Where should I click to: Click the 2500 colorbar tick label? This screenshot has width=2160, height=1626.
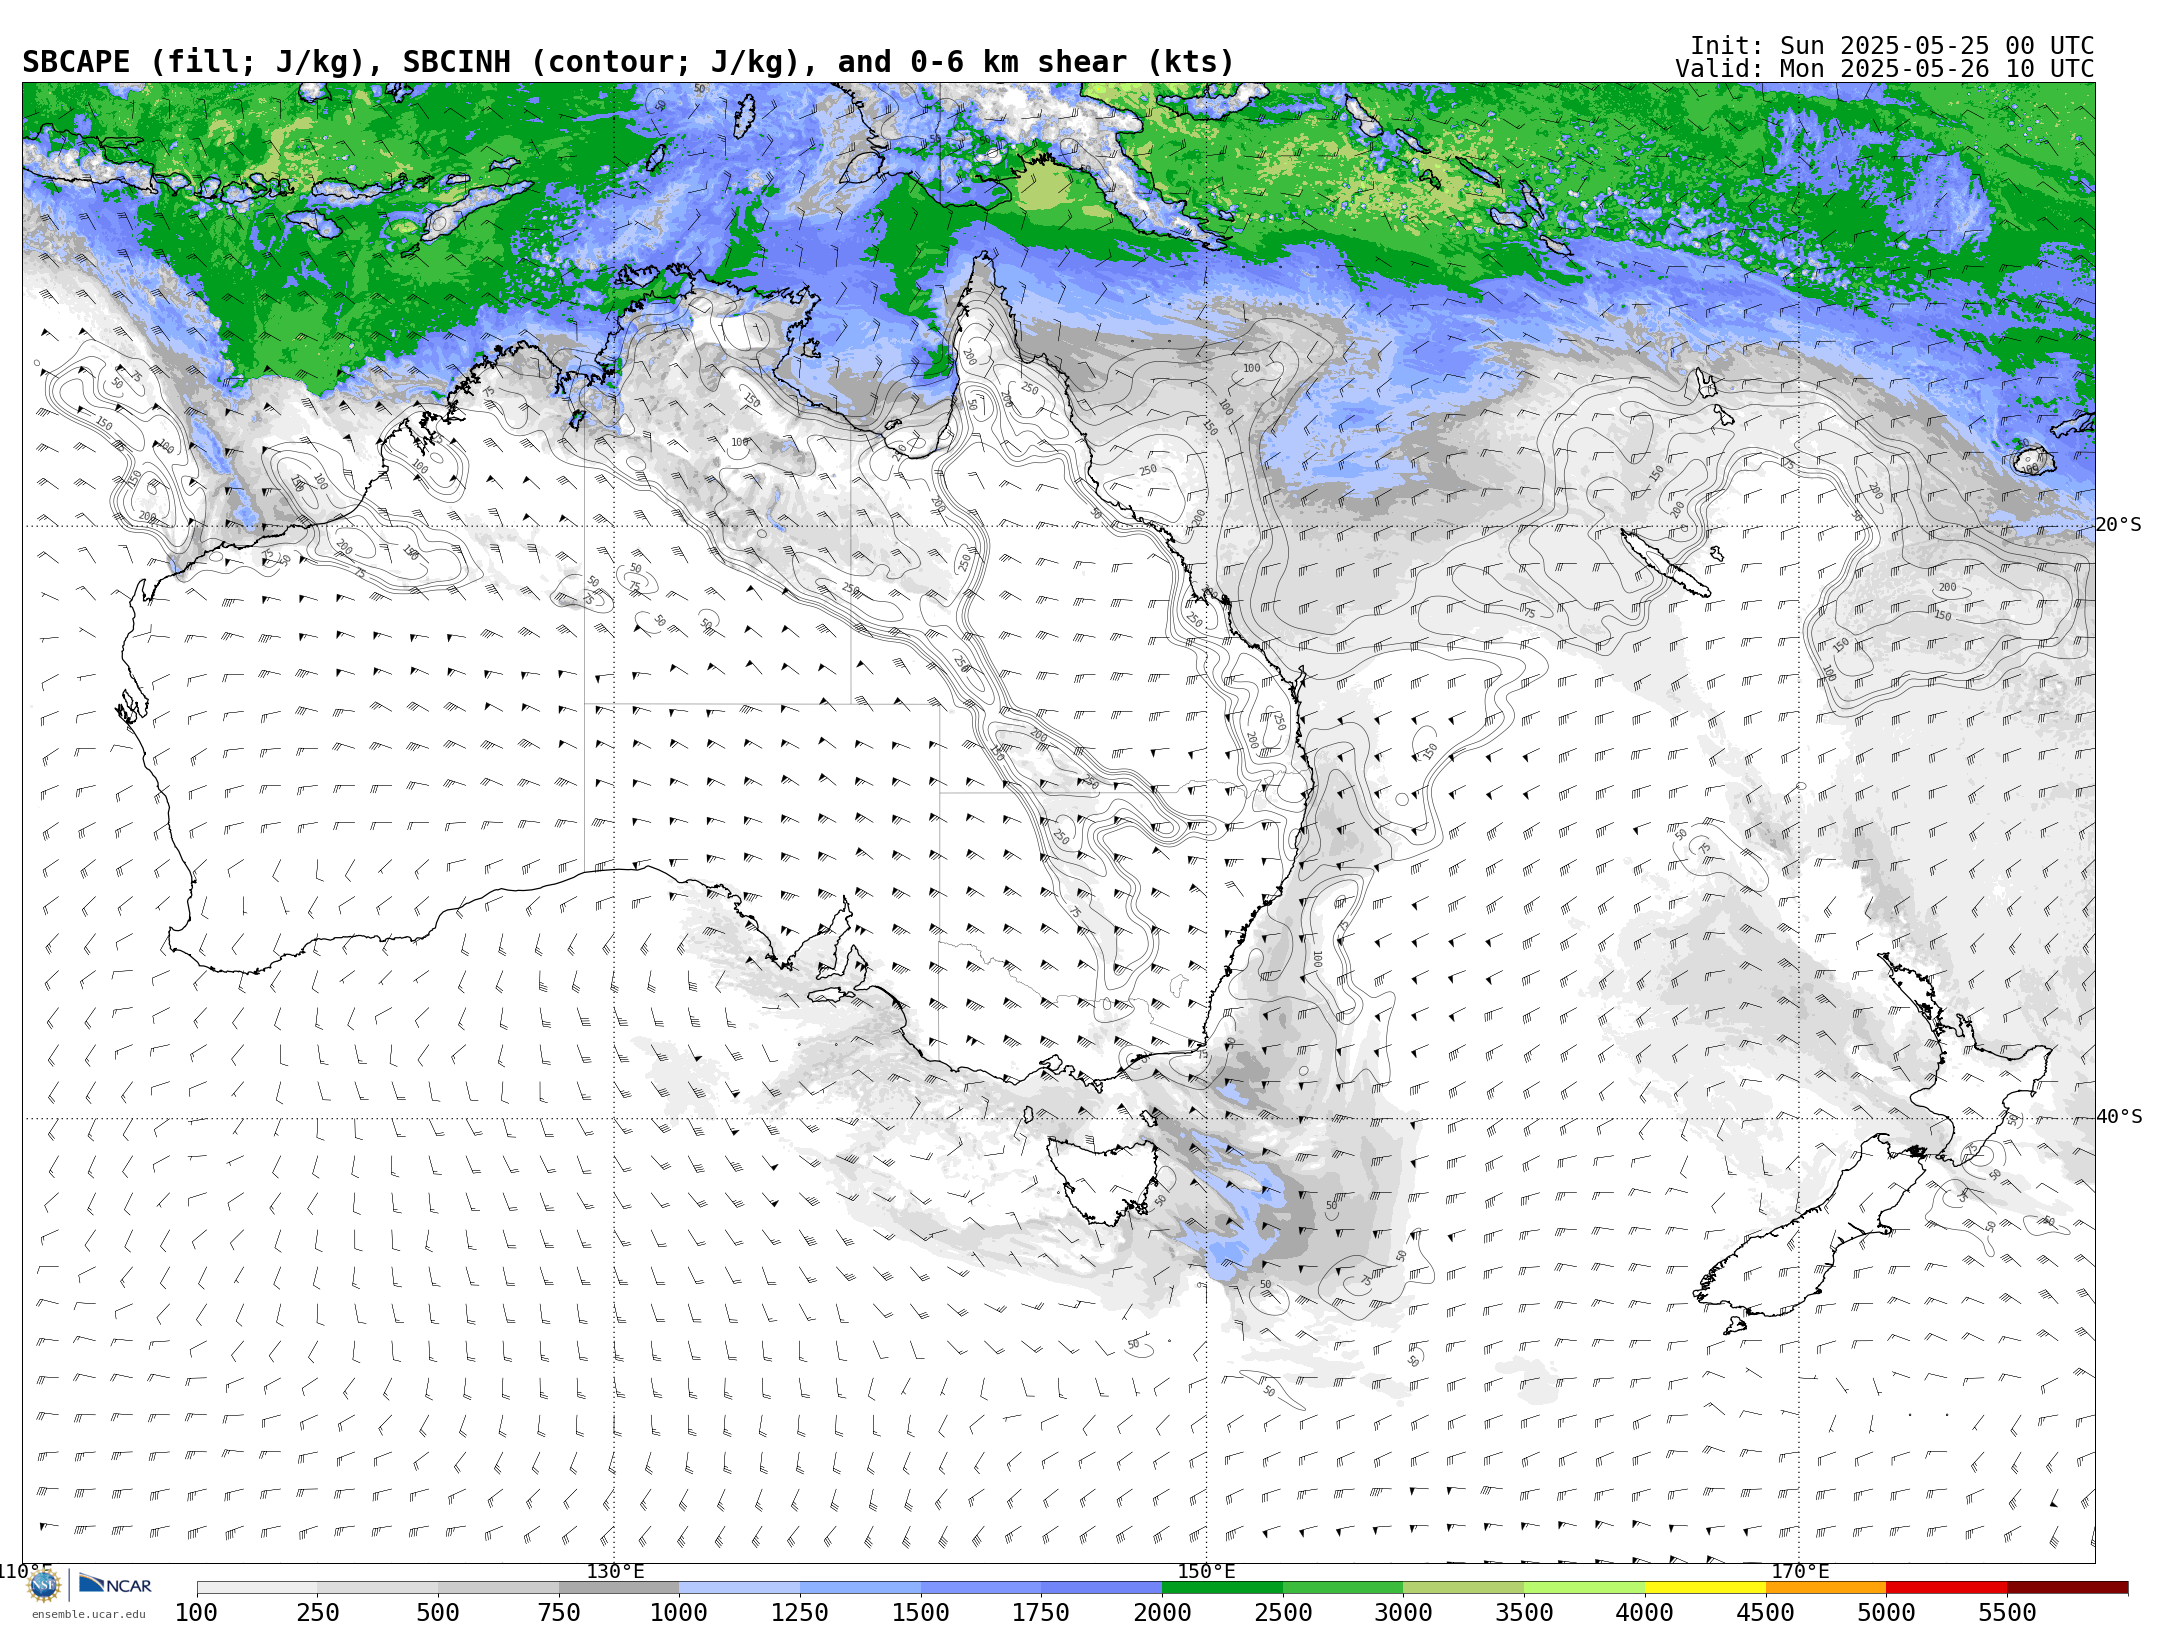pos(1283,1613)
